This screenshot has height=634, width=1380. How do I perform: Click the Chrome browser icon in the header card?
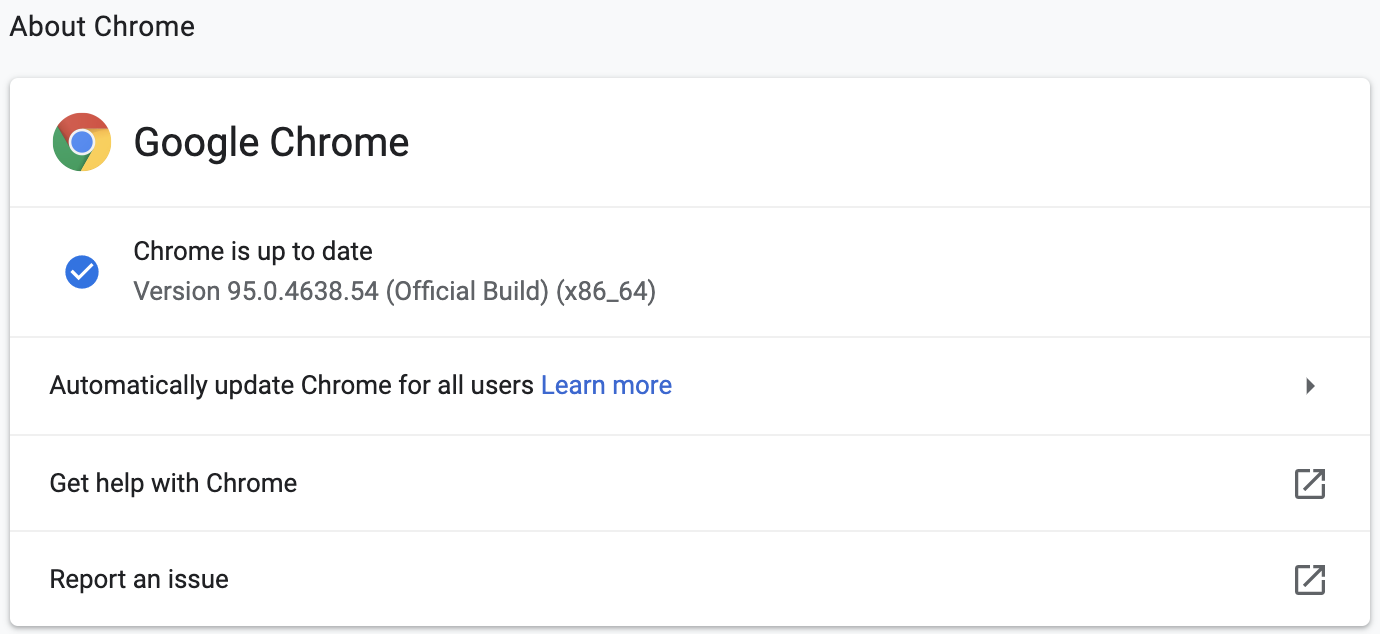(82, 142)
